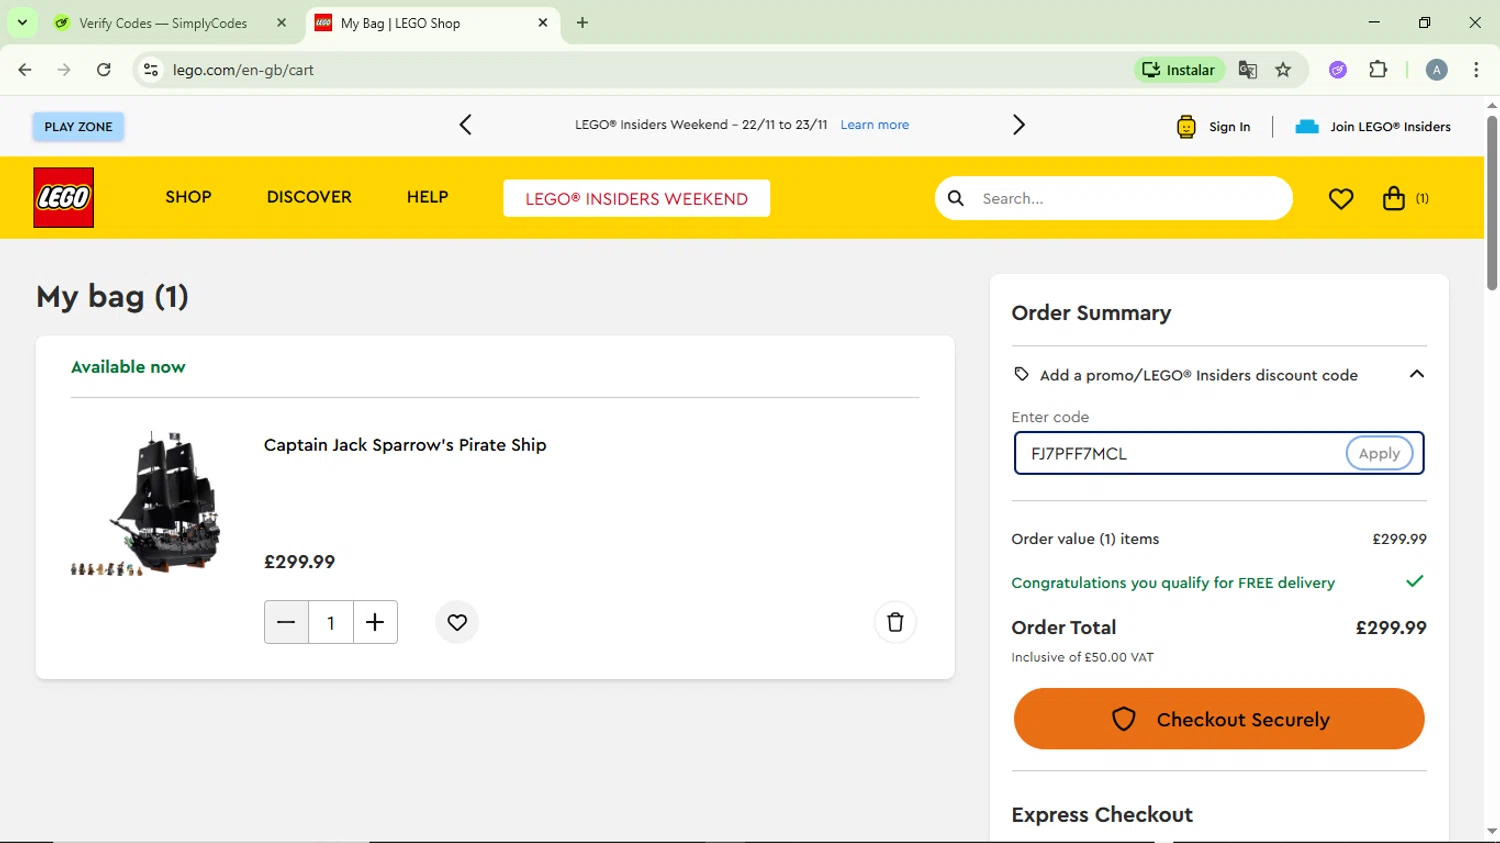Add Pirate Ship to wishlist heart button
The image size is (1500, 843).
(x=457, y=622)
